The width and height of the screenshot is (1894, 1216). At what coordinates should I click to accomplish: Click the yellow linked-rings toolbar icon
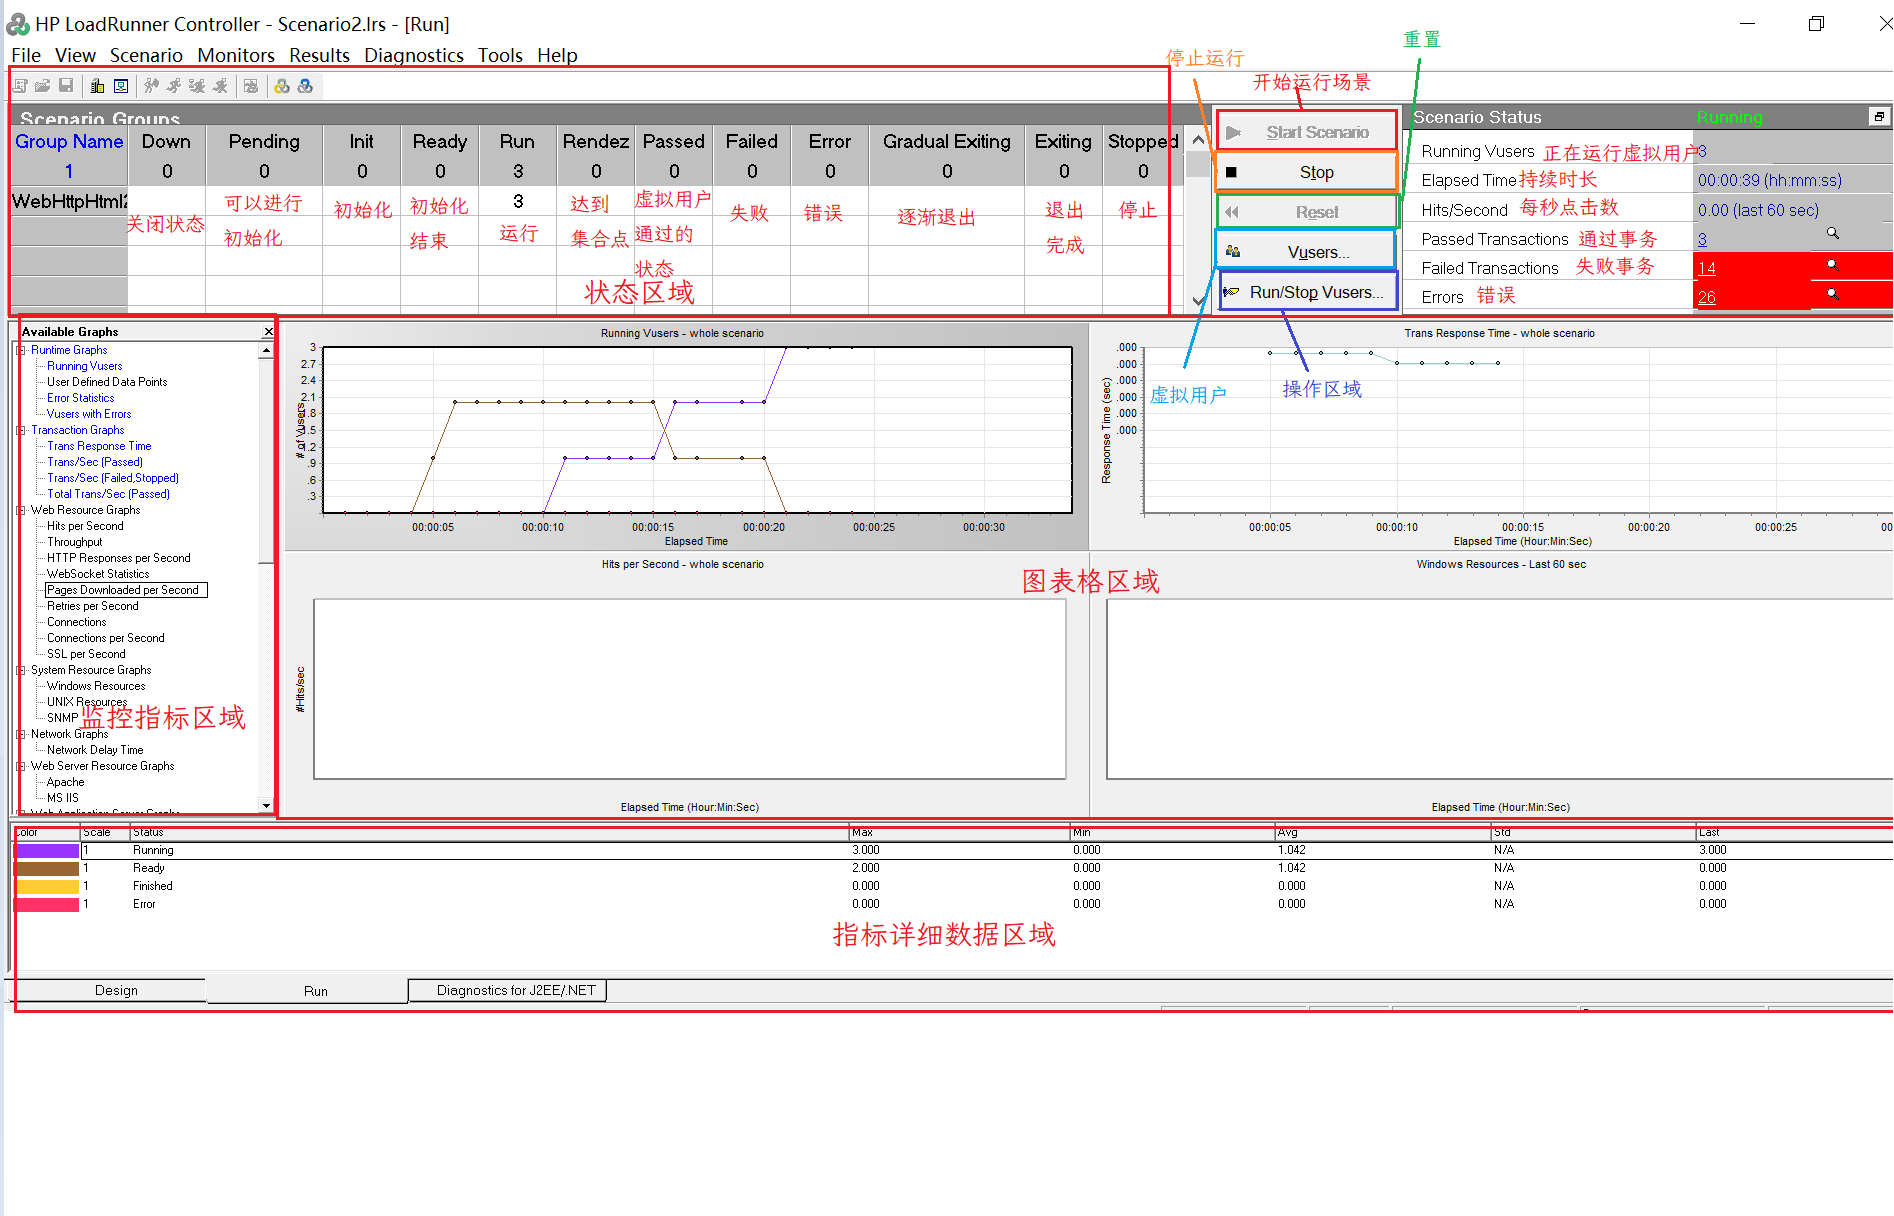tap(282, 86)
